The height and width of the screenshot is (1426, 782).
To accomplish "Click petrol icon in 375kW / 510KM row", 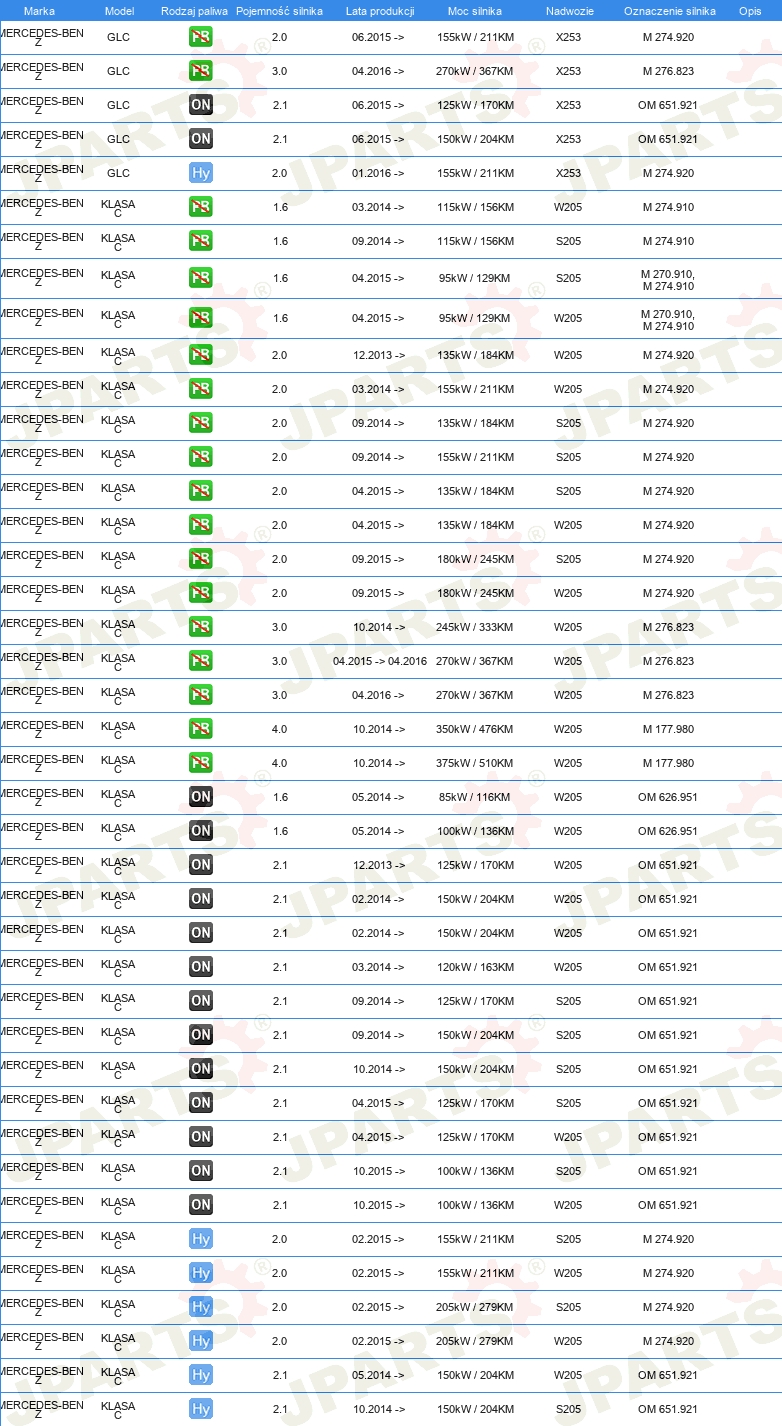I will [201, 764].
